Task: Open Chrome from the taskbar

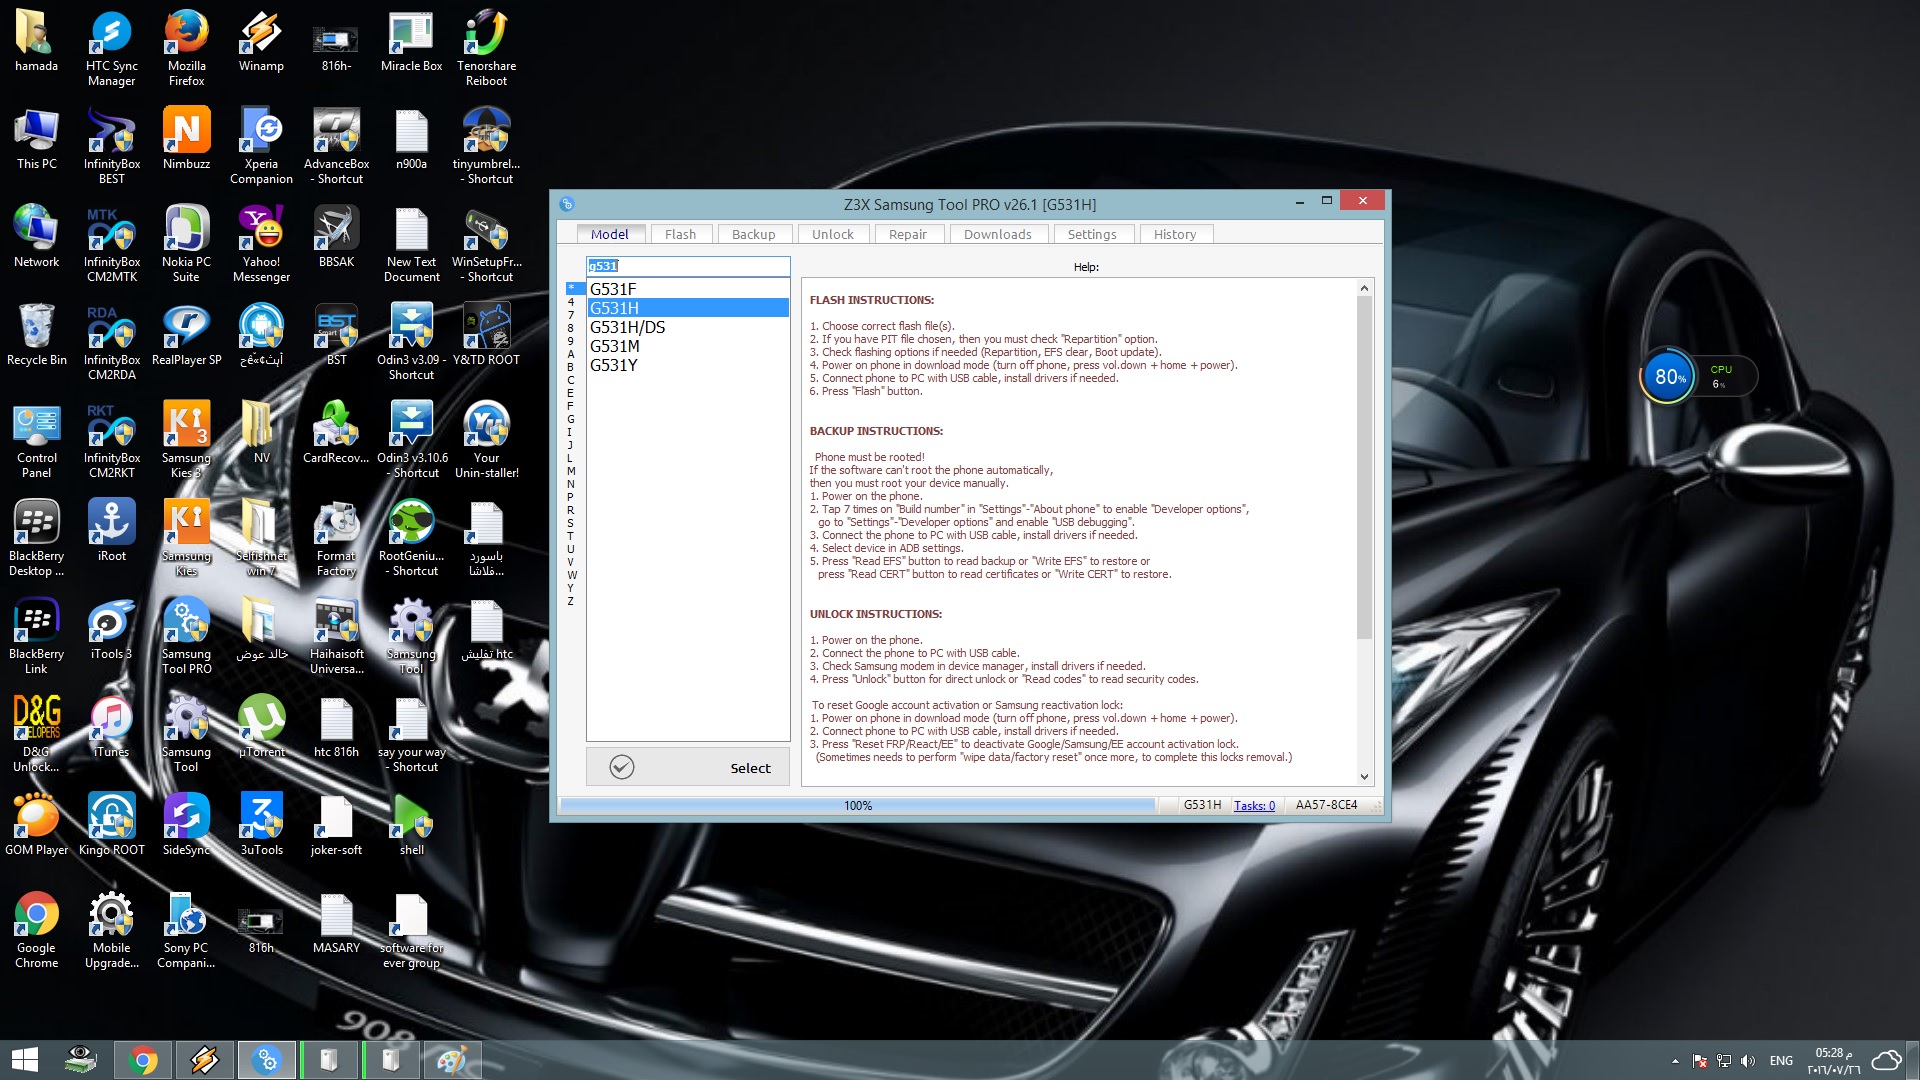Action: tap(142, 1060)
